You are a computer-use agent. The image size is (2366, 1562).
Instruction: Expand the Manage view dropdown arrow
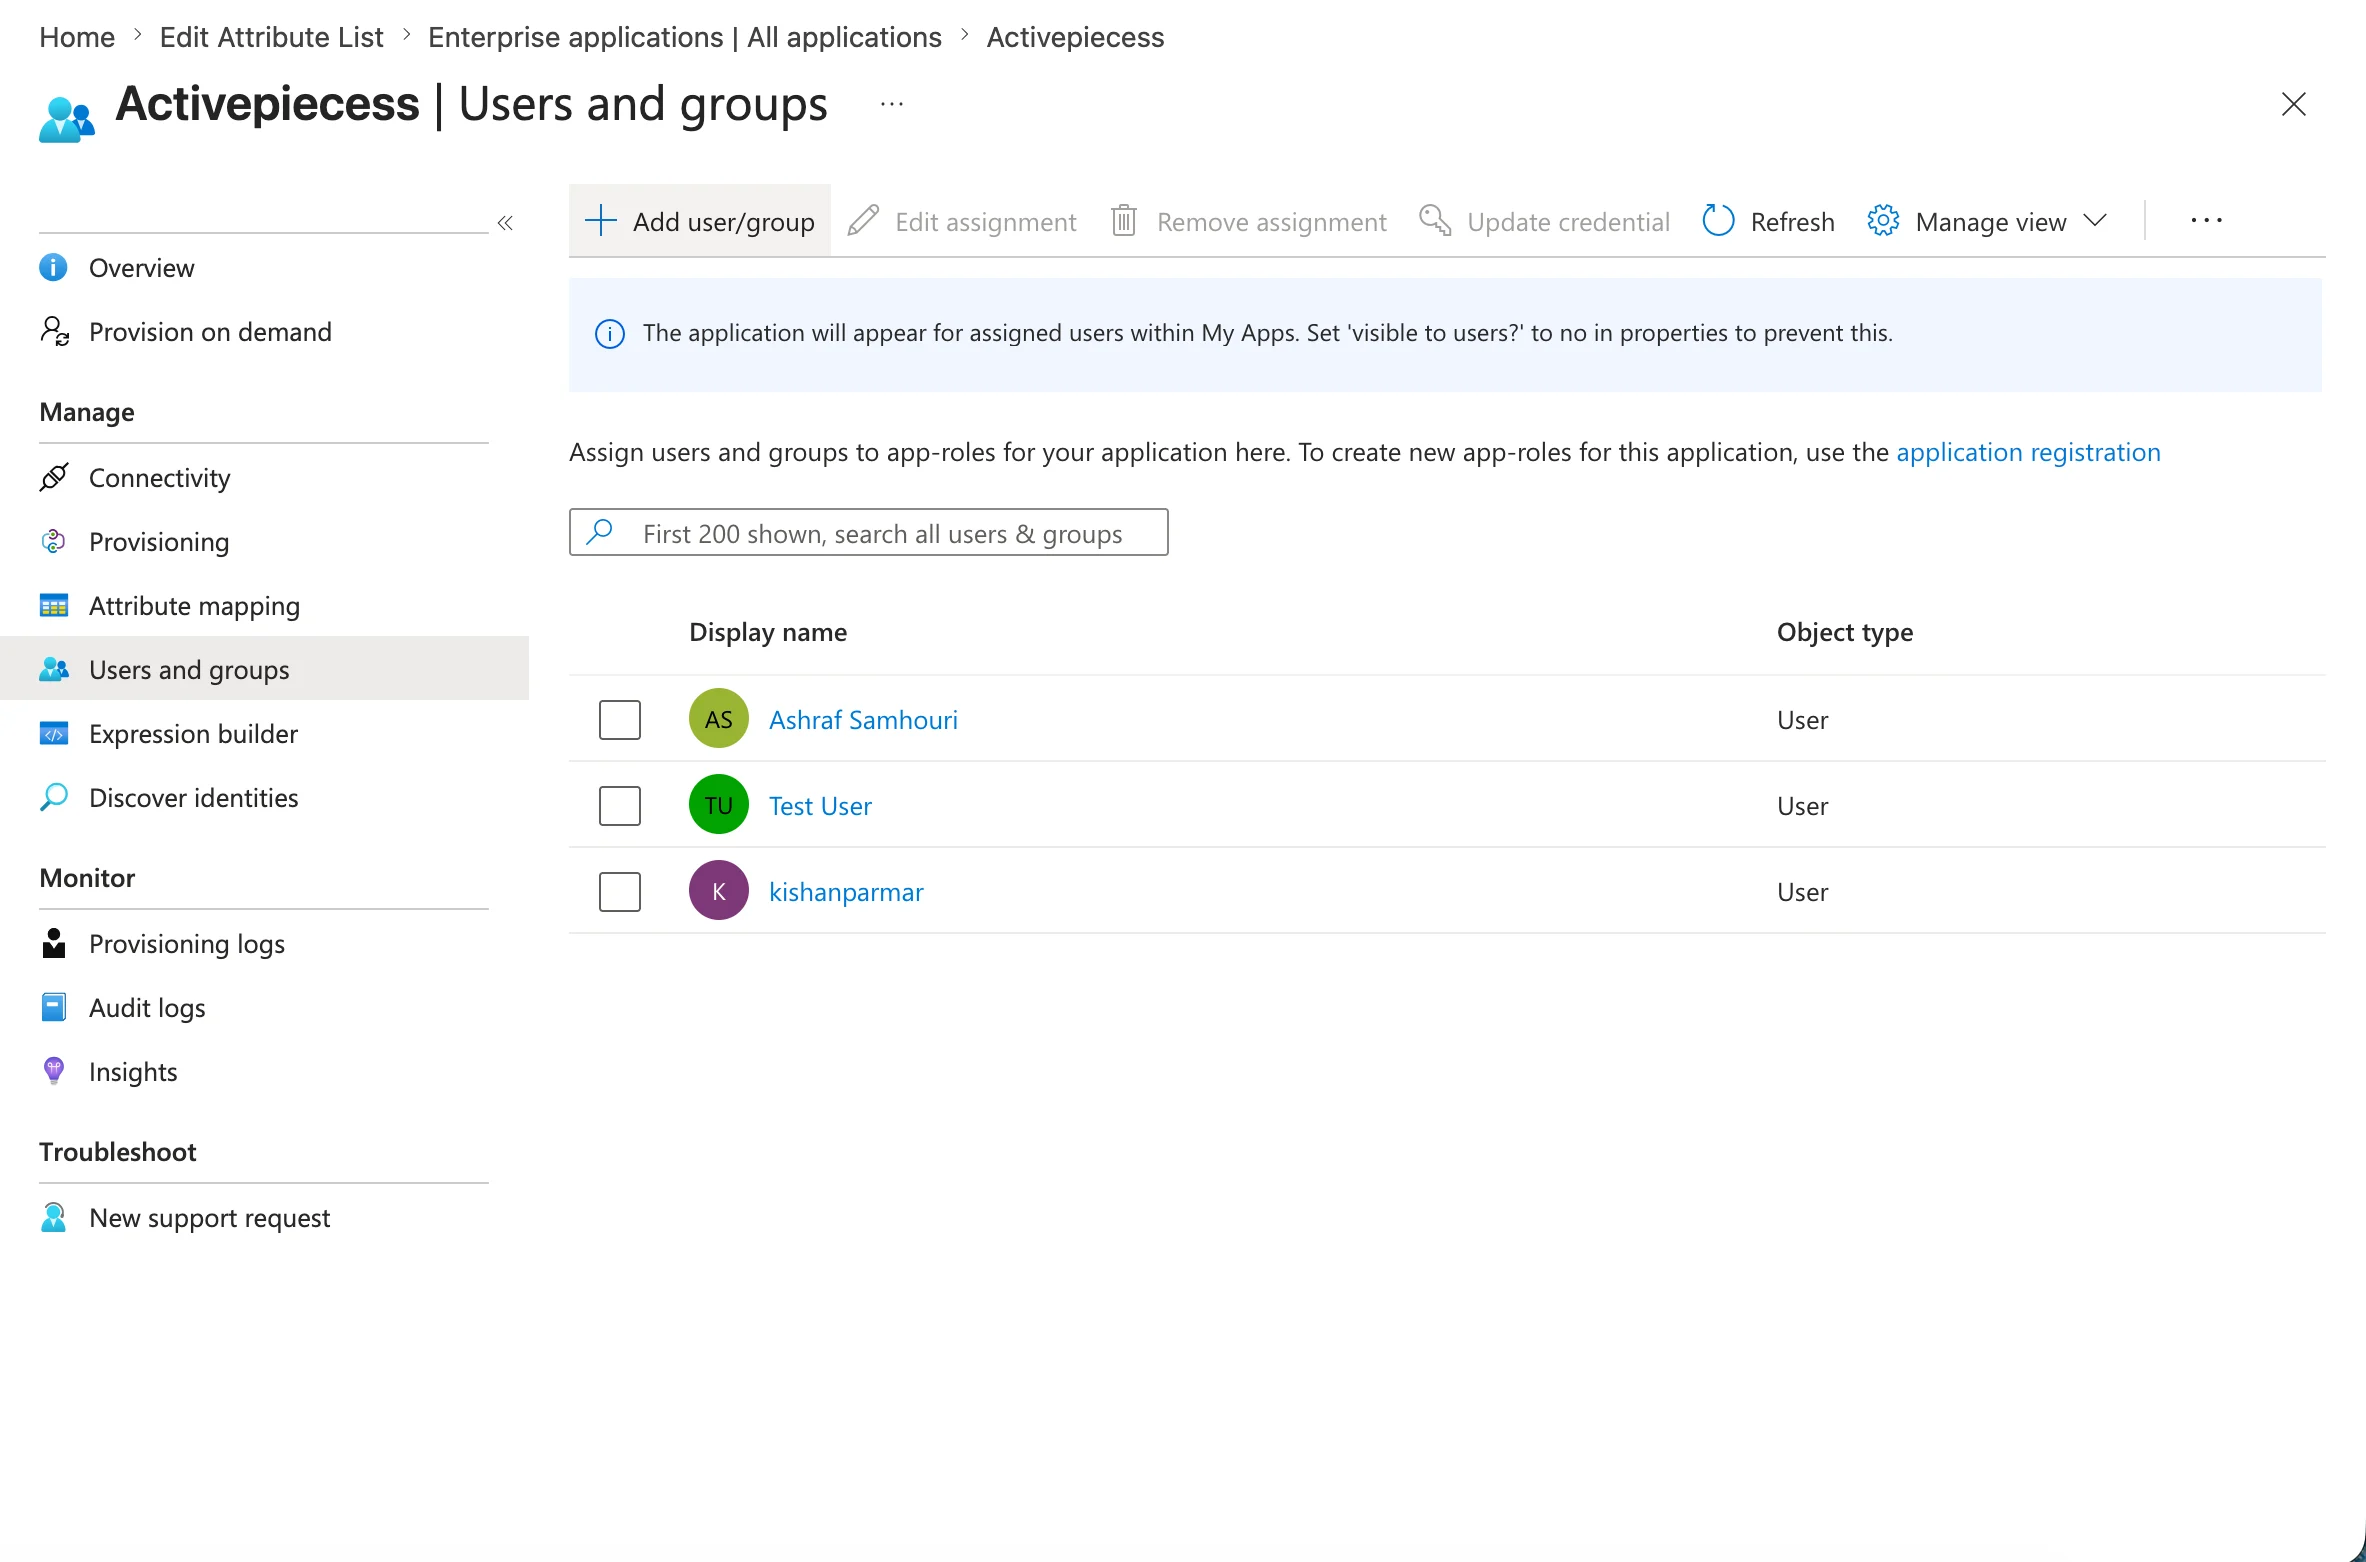pos(2095,220)
